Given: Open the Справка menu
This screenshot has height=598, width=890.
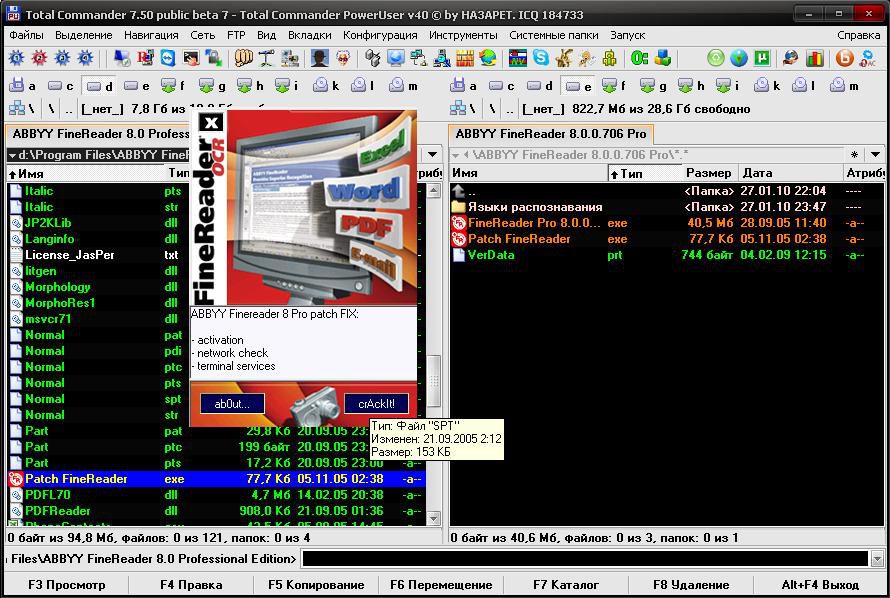Looking at the screenshot, I should [858, 35].
